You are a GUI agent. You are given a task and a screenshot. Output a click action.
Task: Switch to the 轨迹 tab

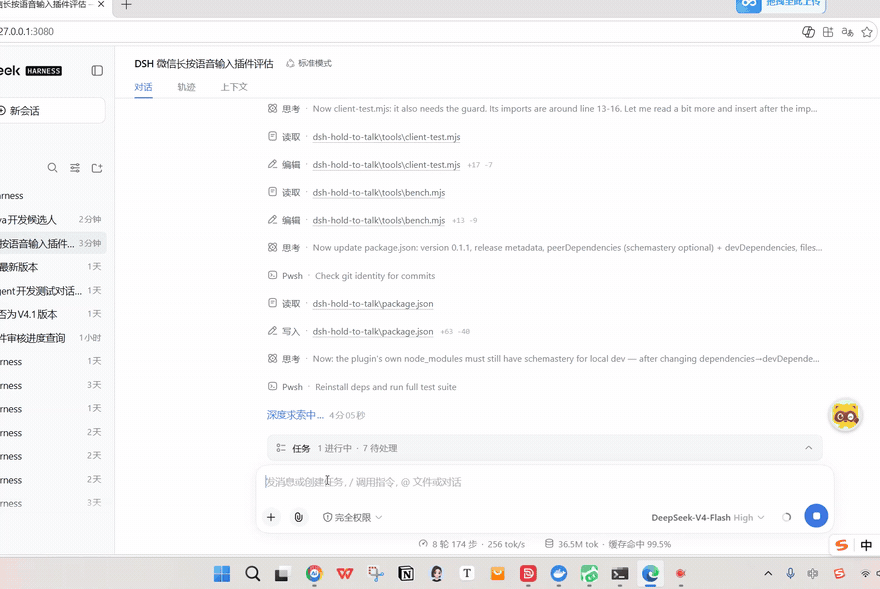186,87
